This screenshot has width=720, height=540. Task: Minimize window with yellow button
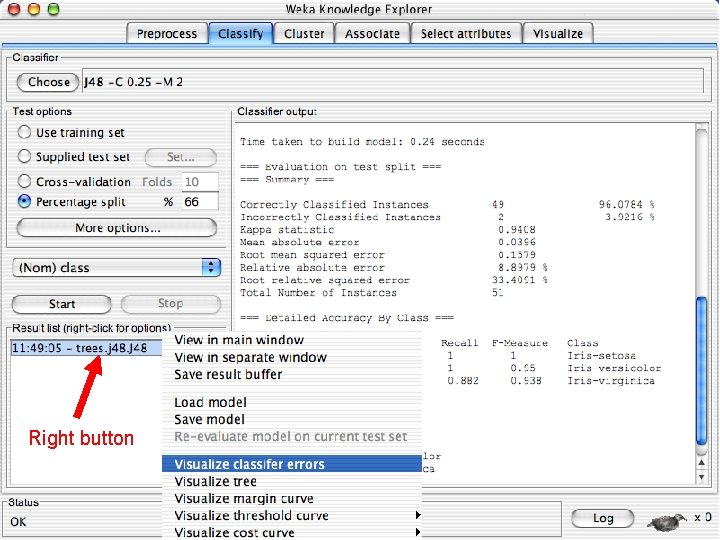34,9
